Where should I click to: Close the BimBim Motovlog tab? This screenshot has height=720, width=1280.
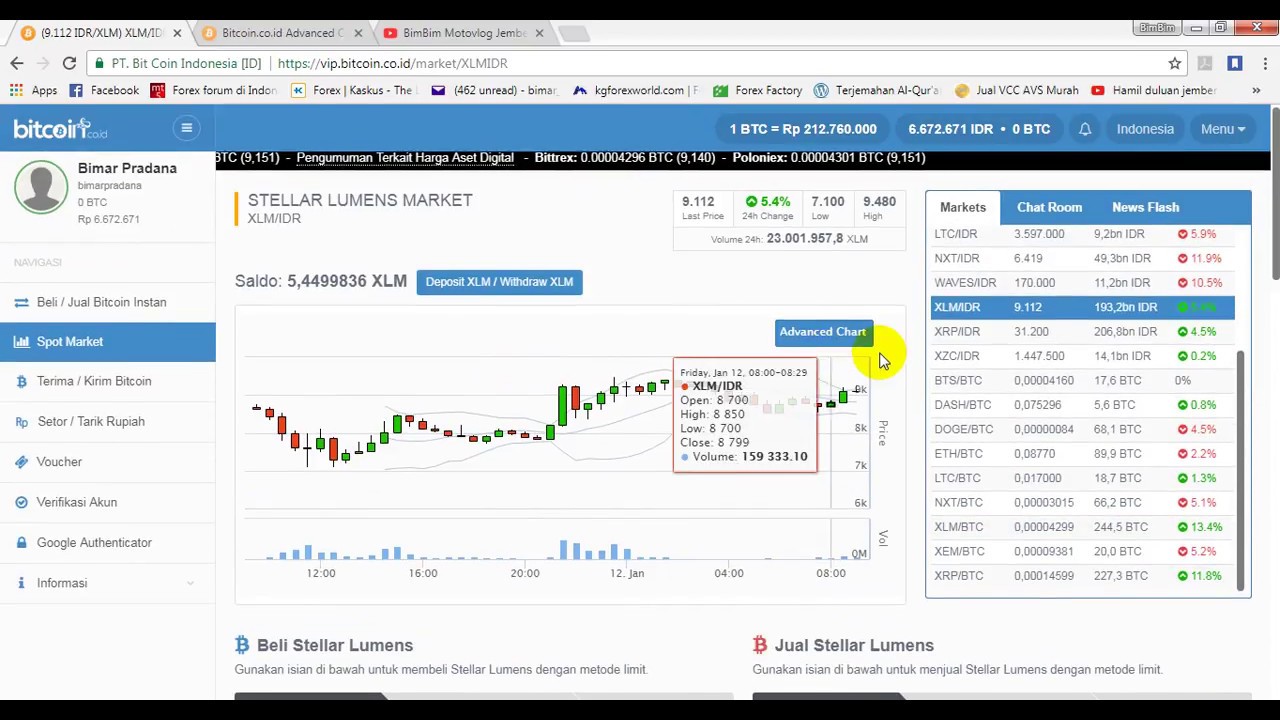pos(539,33)
